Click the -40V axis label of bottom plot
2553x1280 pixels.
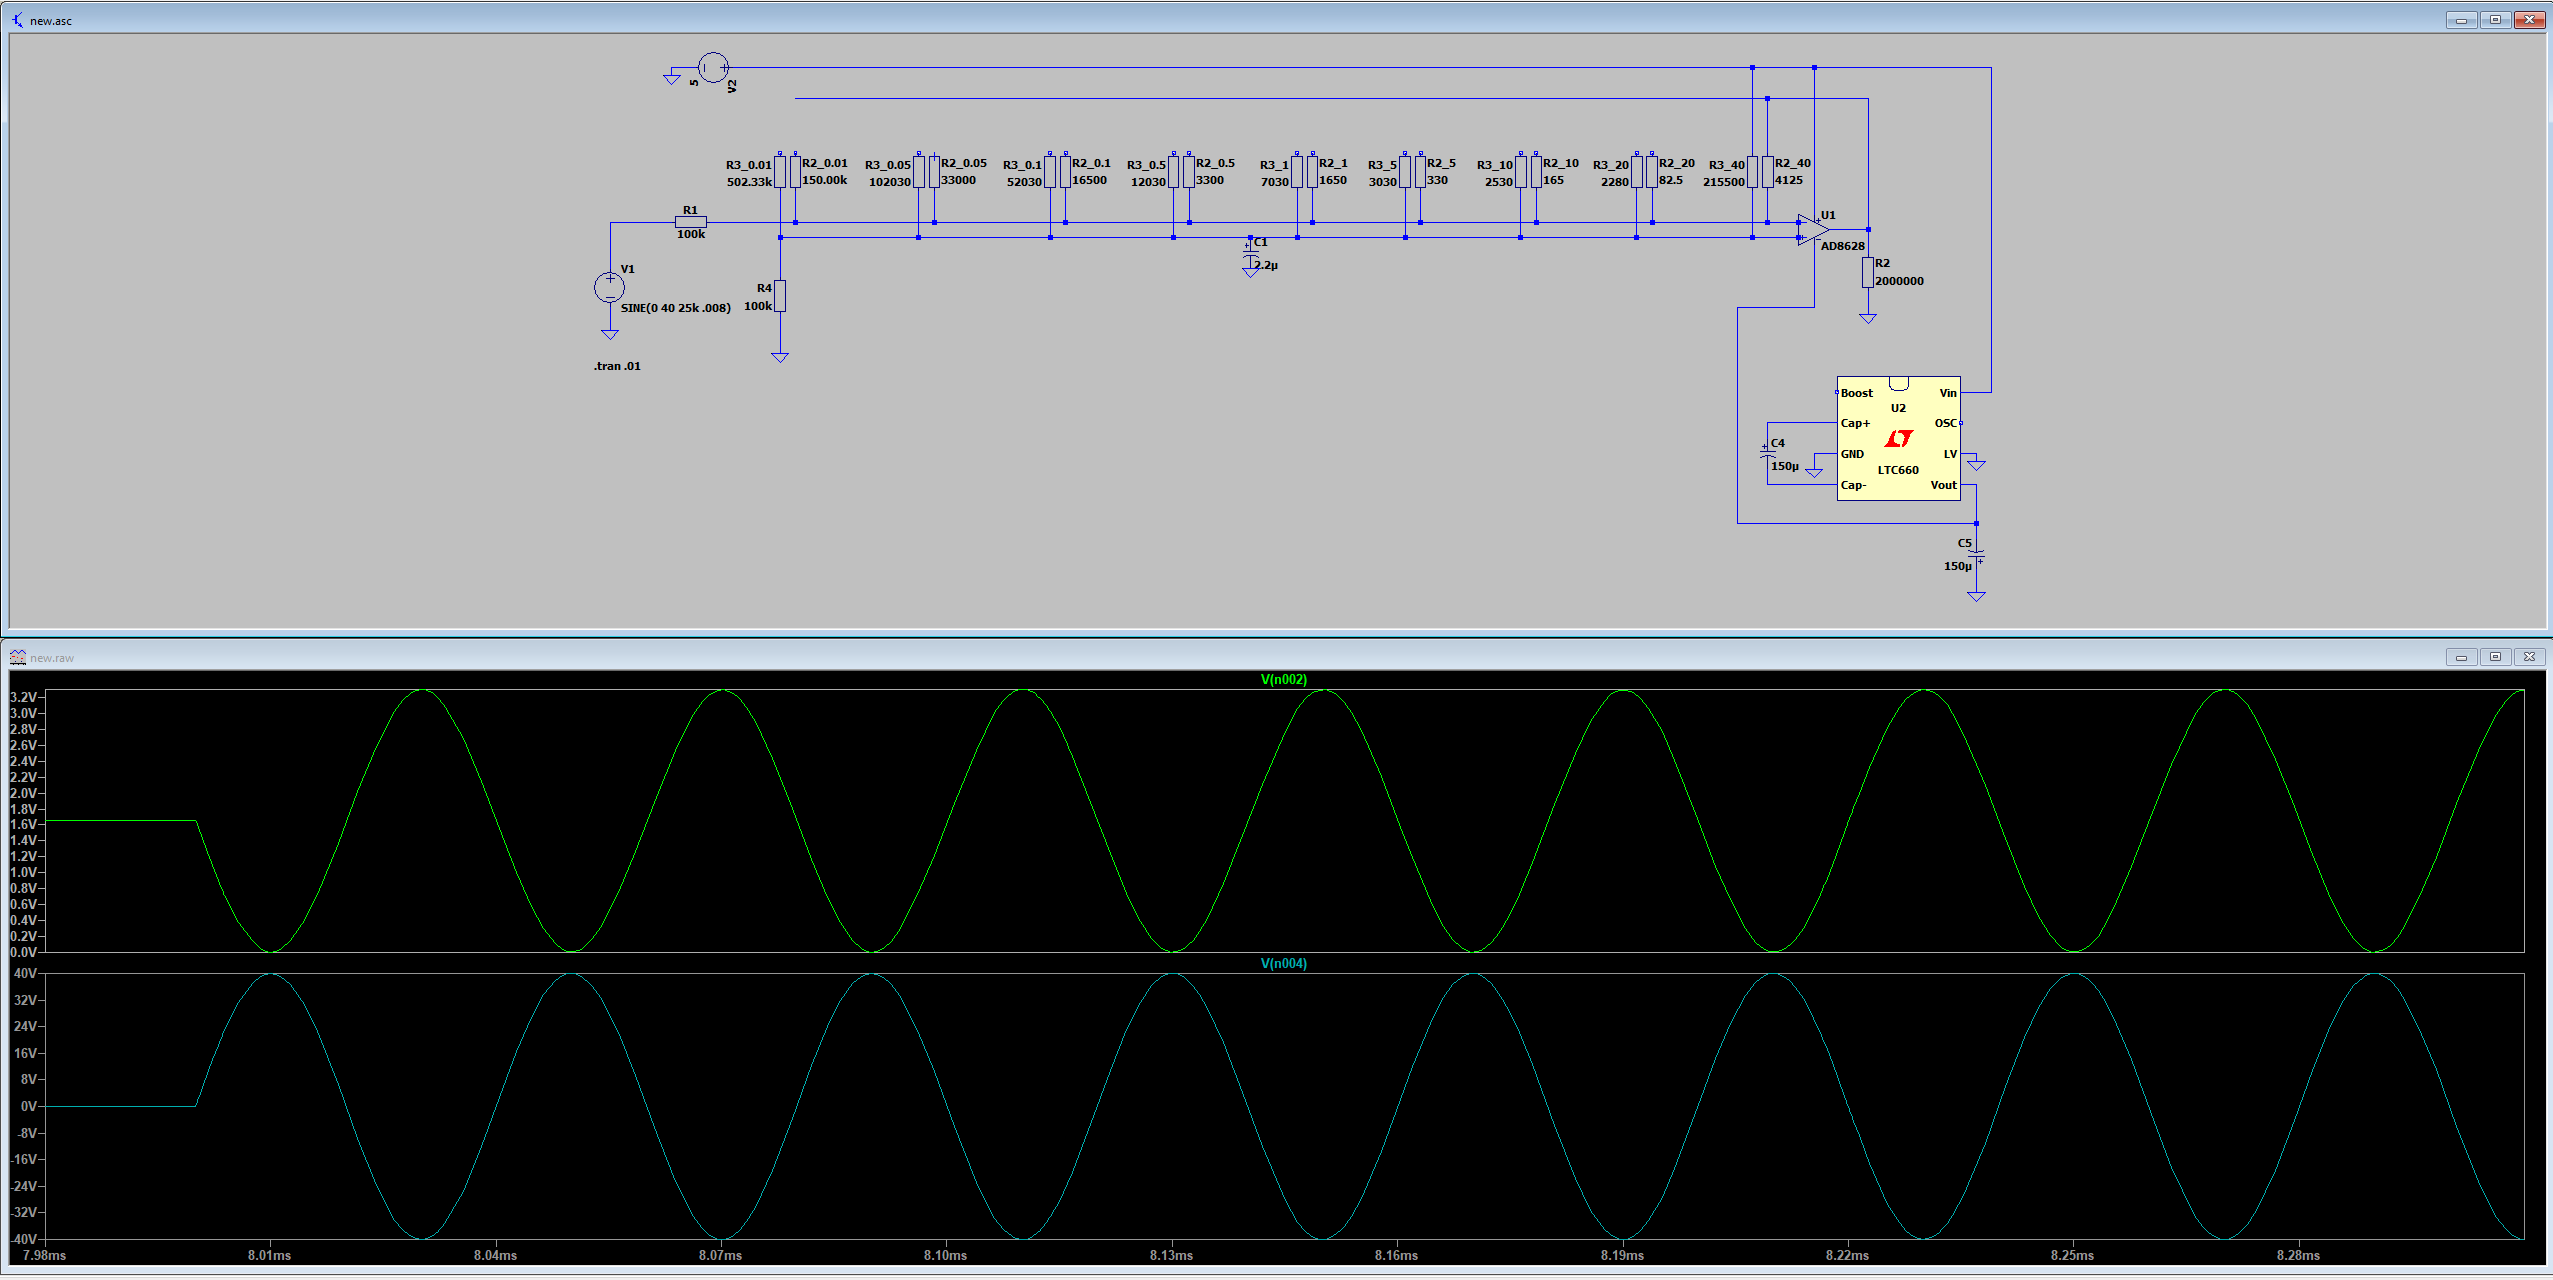pos(24,1239)
